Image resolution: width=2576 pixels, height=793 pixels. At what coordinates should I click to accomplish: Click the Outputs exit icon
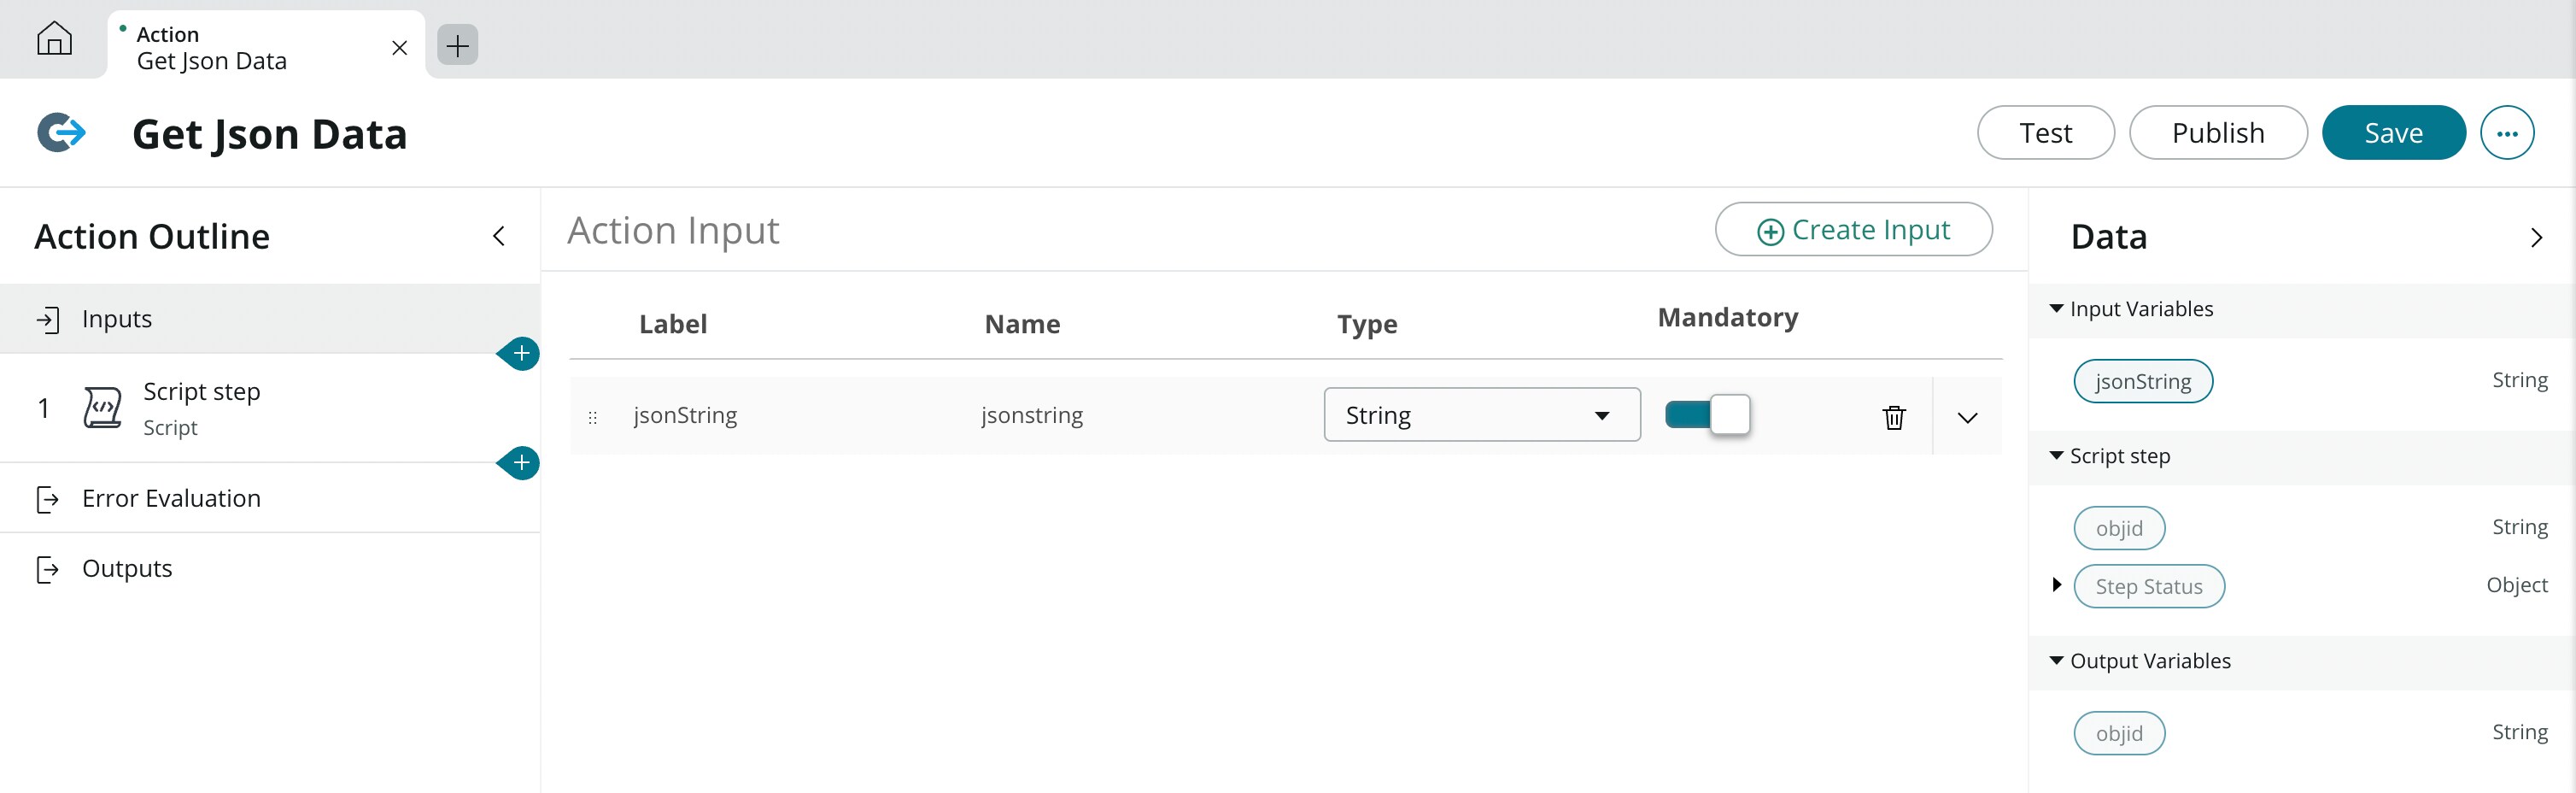(48, 569)
